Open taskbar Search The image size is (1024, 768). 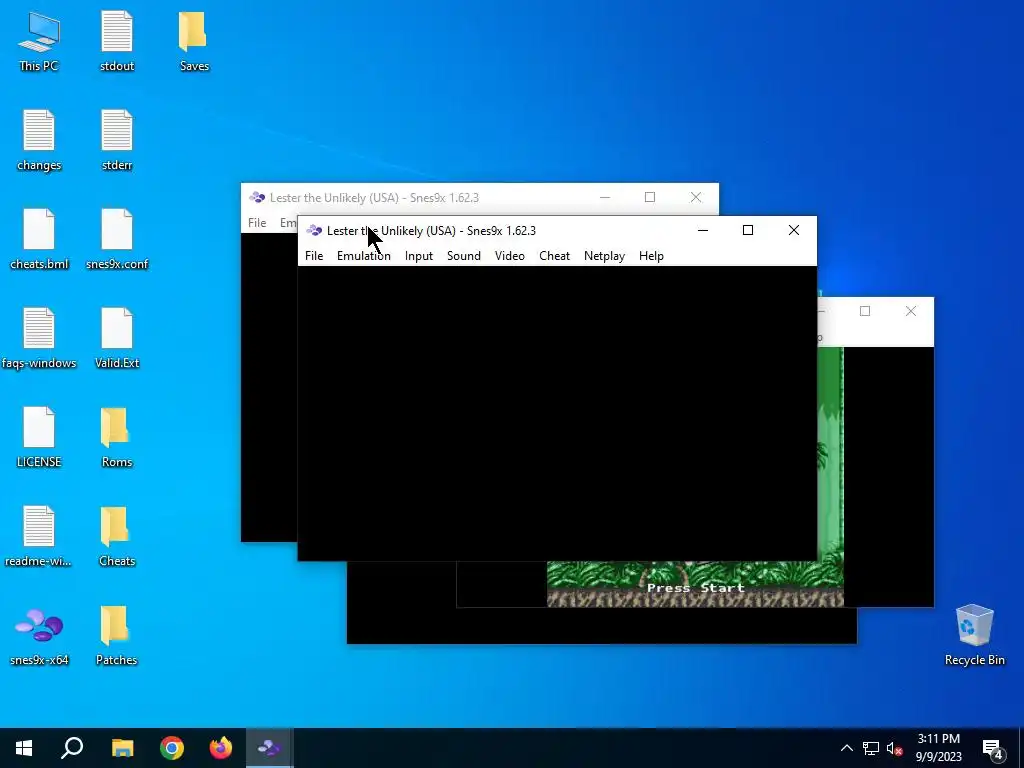coord(72,748)
